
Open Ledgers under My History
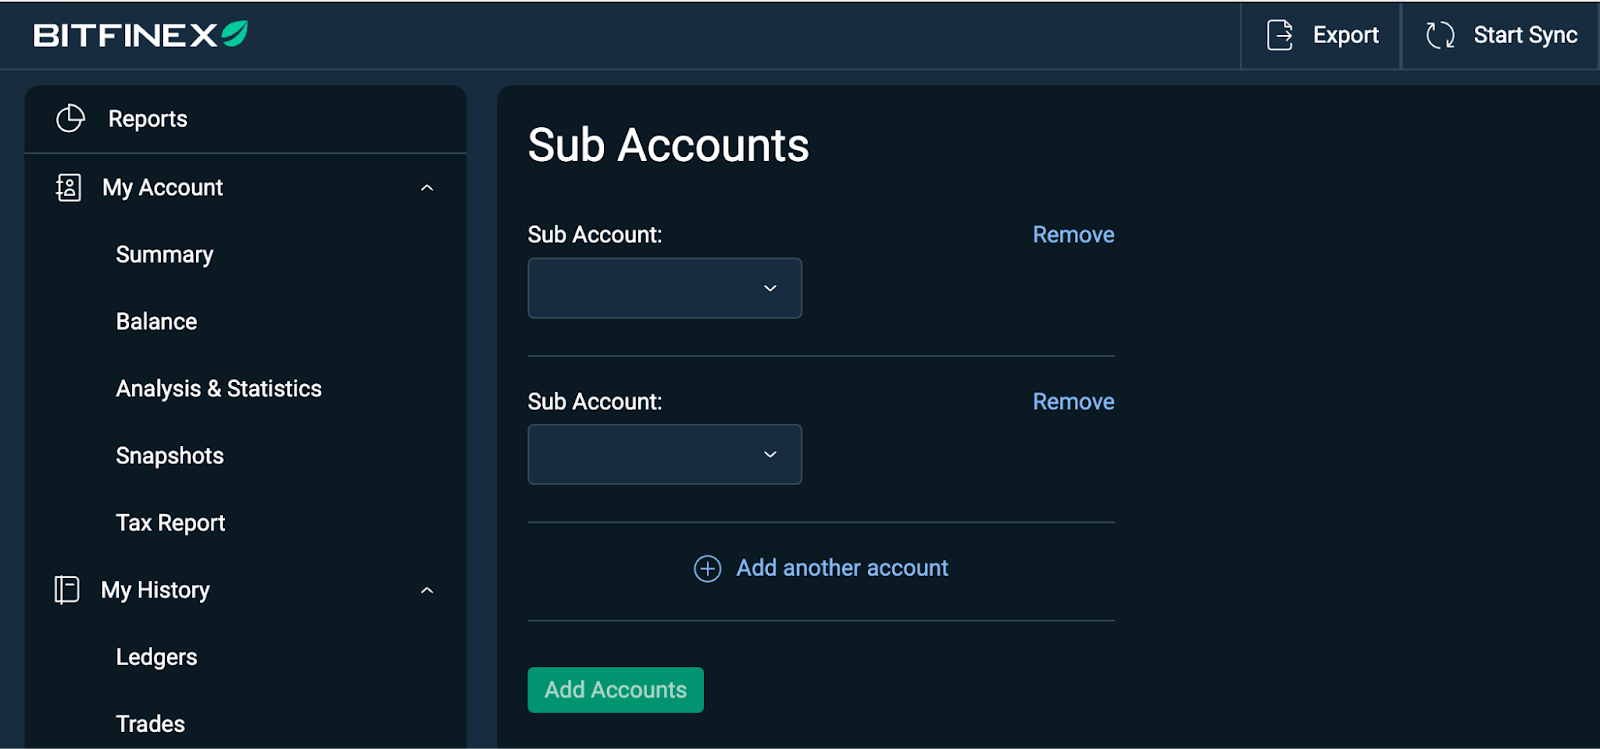pyautogui.click(x=157, y=657)
